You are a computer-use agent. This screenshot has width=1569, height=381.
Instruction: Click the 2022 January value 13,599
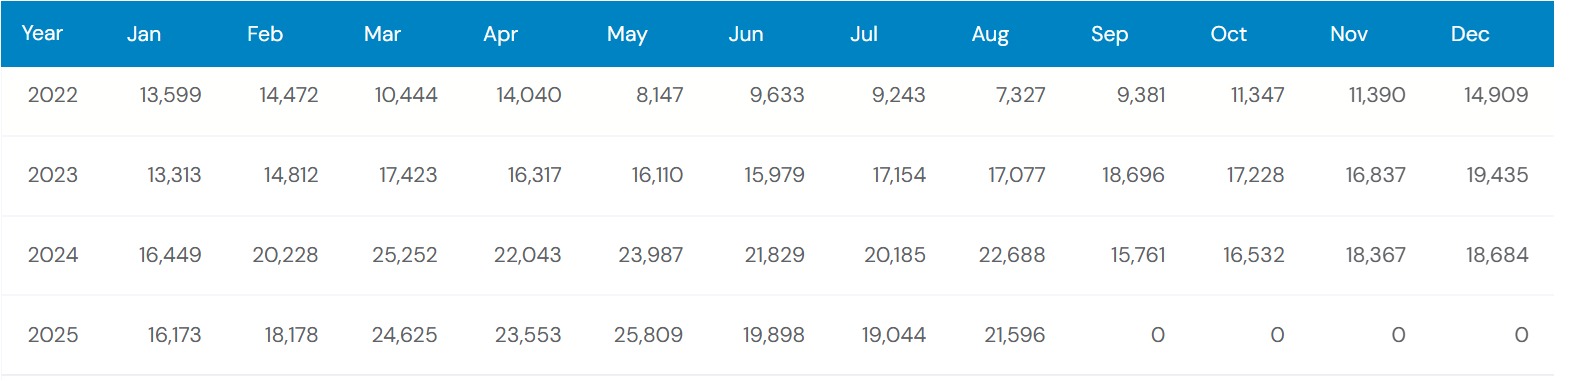tap(170, 95)
